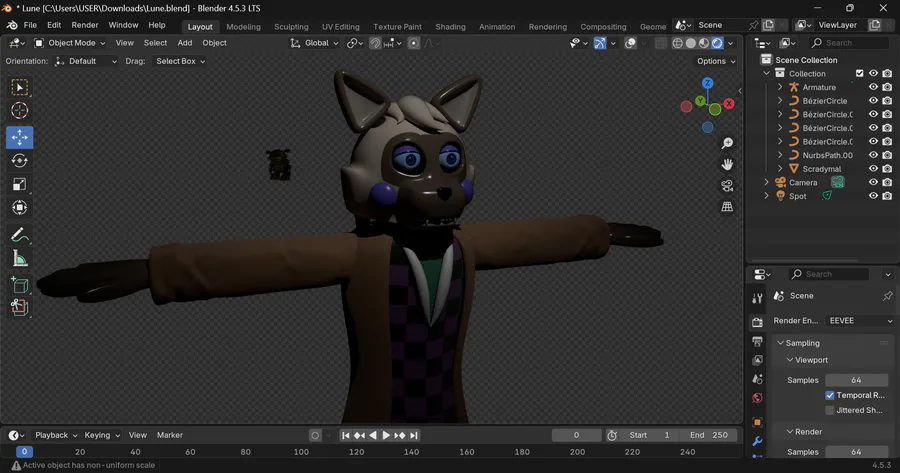900x473 pixels.
Task: Open the Object Mode dropdown
Action: [x=70, y=43]
